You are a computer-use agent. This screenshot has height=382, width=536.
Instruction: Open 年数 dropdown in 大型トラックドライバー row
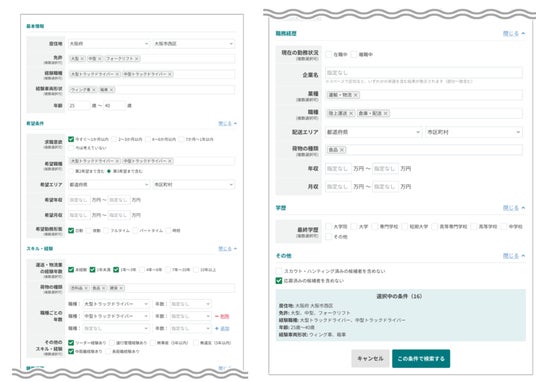[190, 304]
